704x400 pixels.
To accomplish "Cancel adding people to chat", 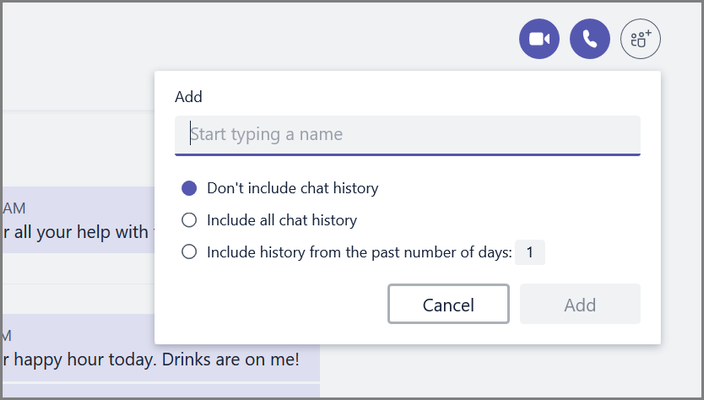I will click(x=449, y=304).
